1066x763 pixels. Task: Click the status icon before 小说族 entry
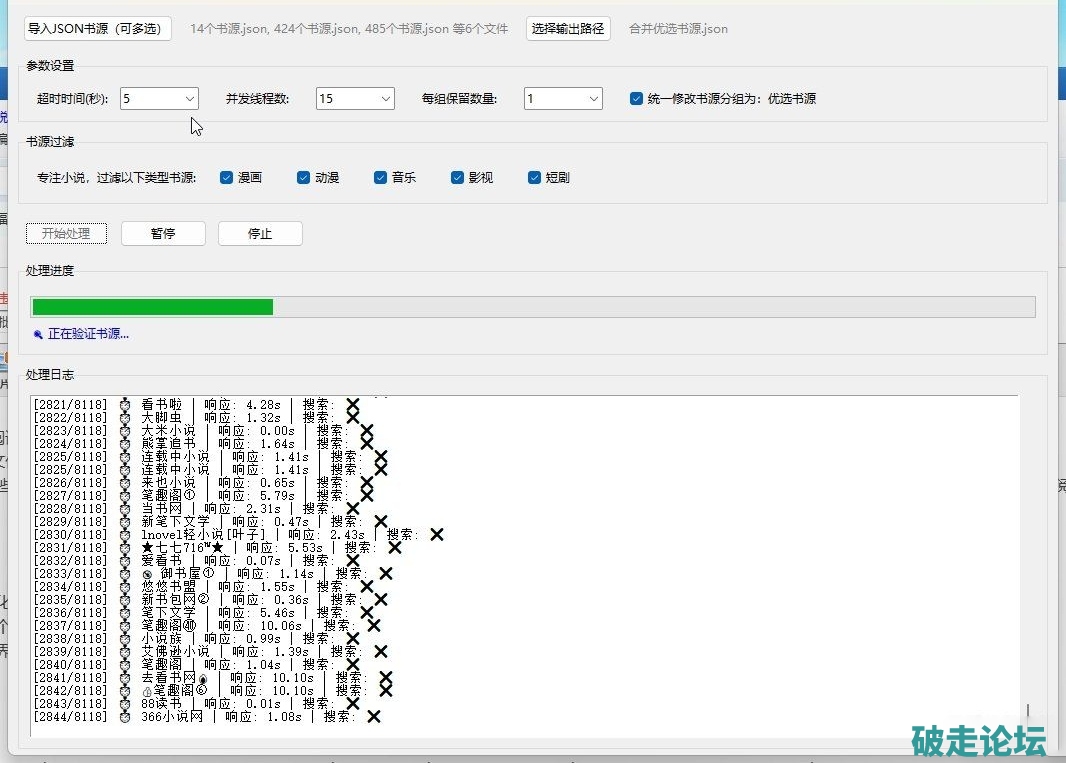[125, 638]
